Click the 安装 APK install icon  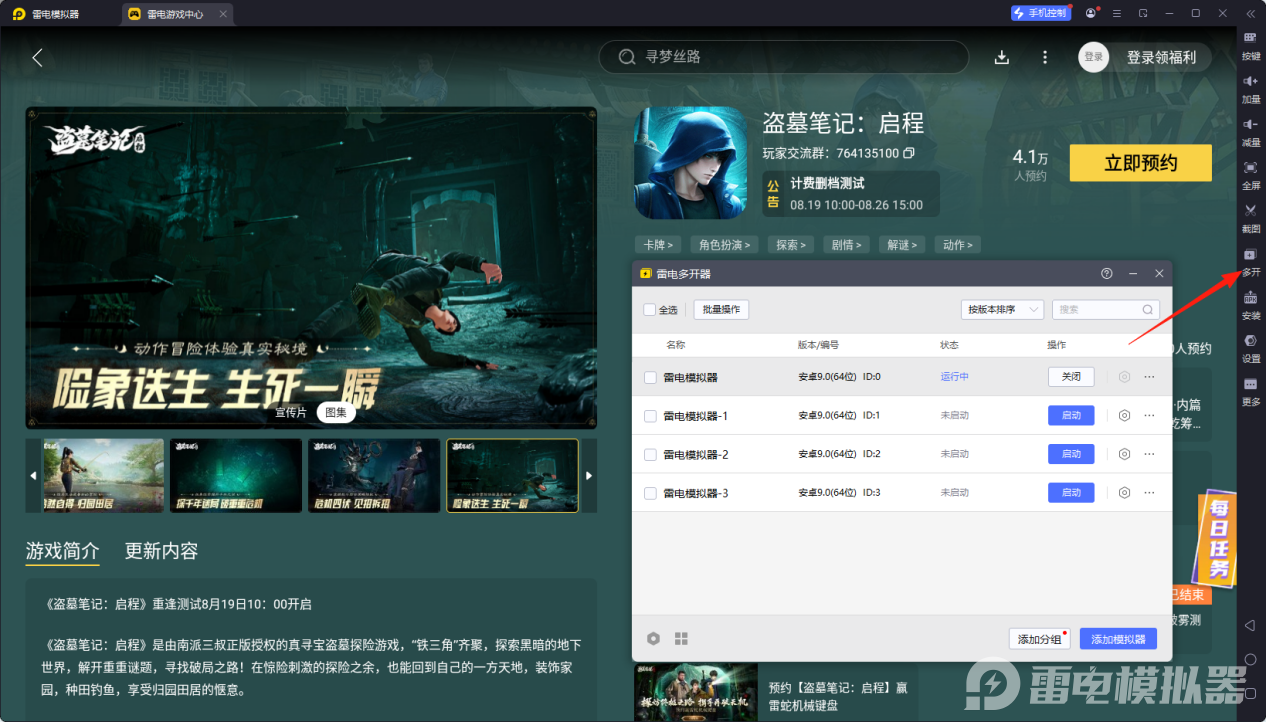tap(1250, 297)
